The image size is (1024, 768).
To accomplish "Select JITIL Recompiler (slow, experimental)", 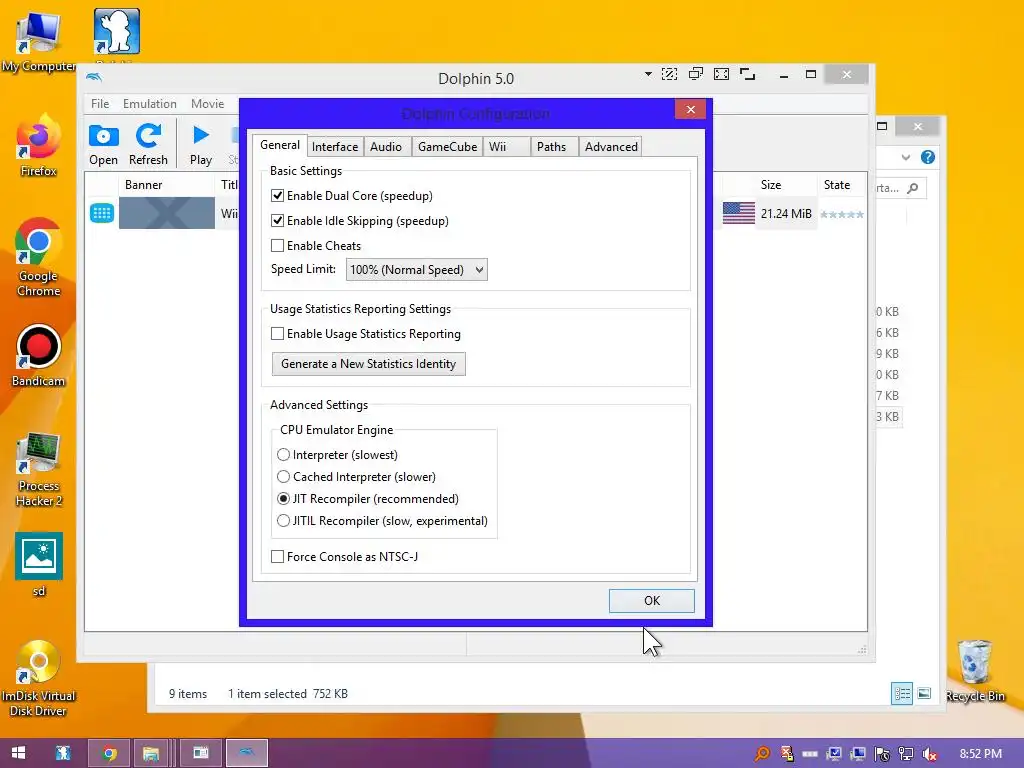I will coord(283,520).
